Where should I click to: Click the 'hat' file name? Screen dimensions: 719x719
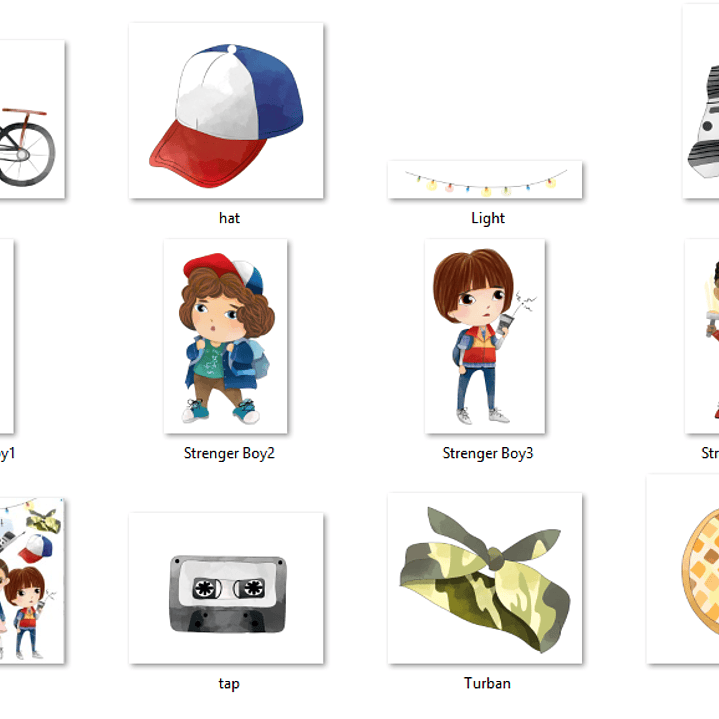pos(229,218)
